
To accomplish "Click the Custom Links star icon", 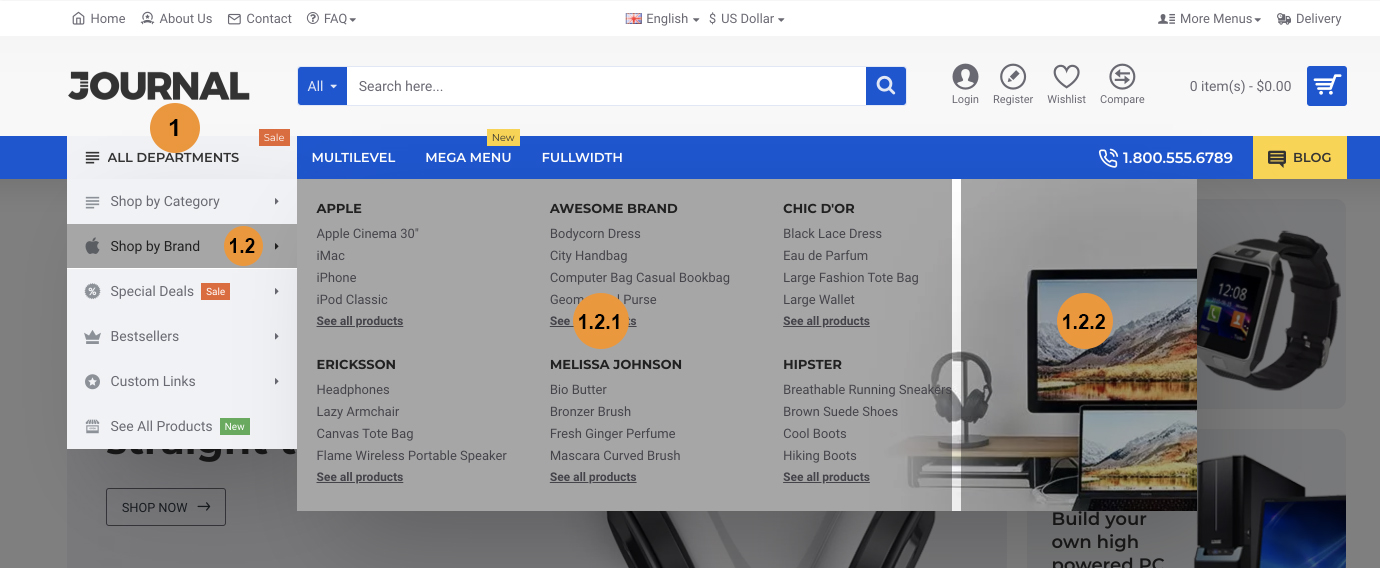I will 92,381.
